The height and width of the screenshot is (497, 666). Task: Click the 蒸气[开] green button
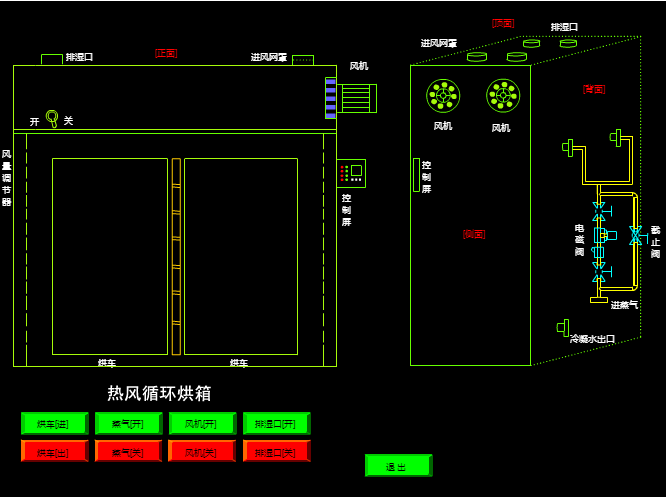[x=129, y=424]
